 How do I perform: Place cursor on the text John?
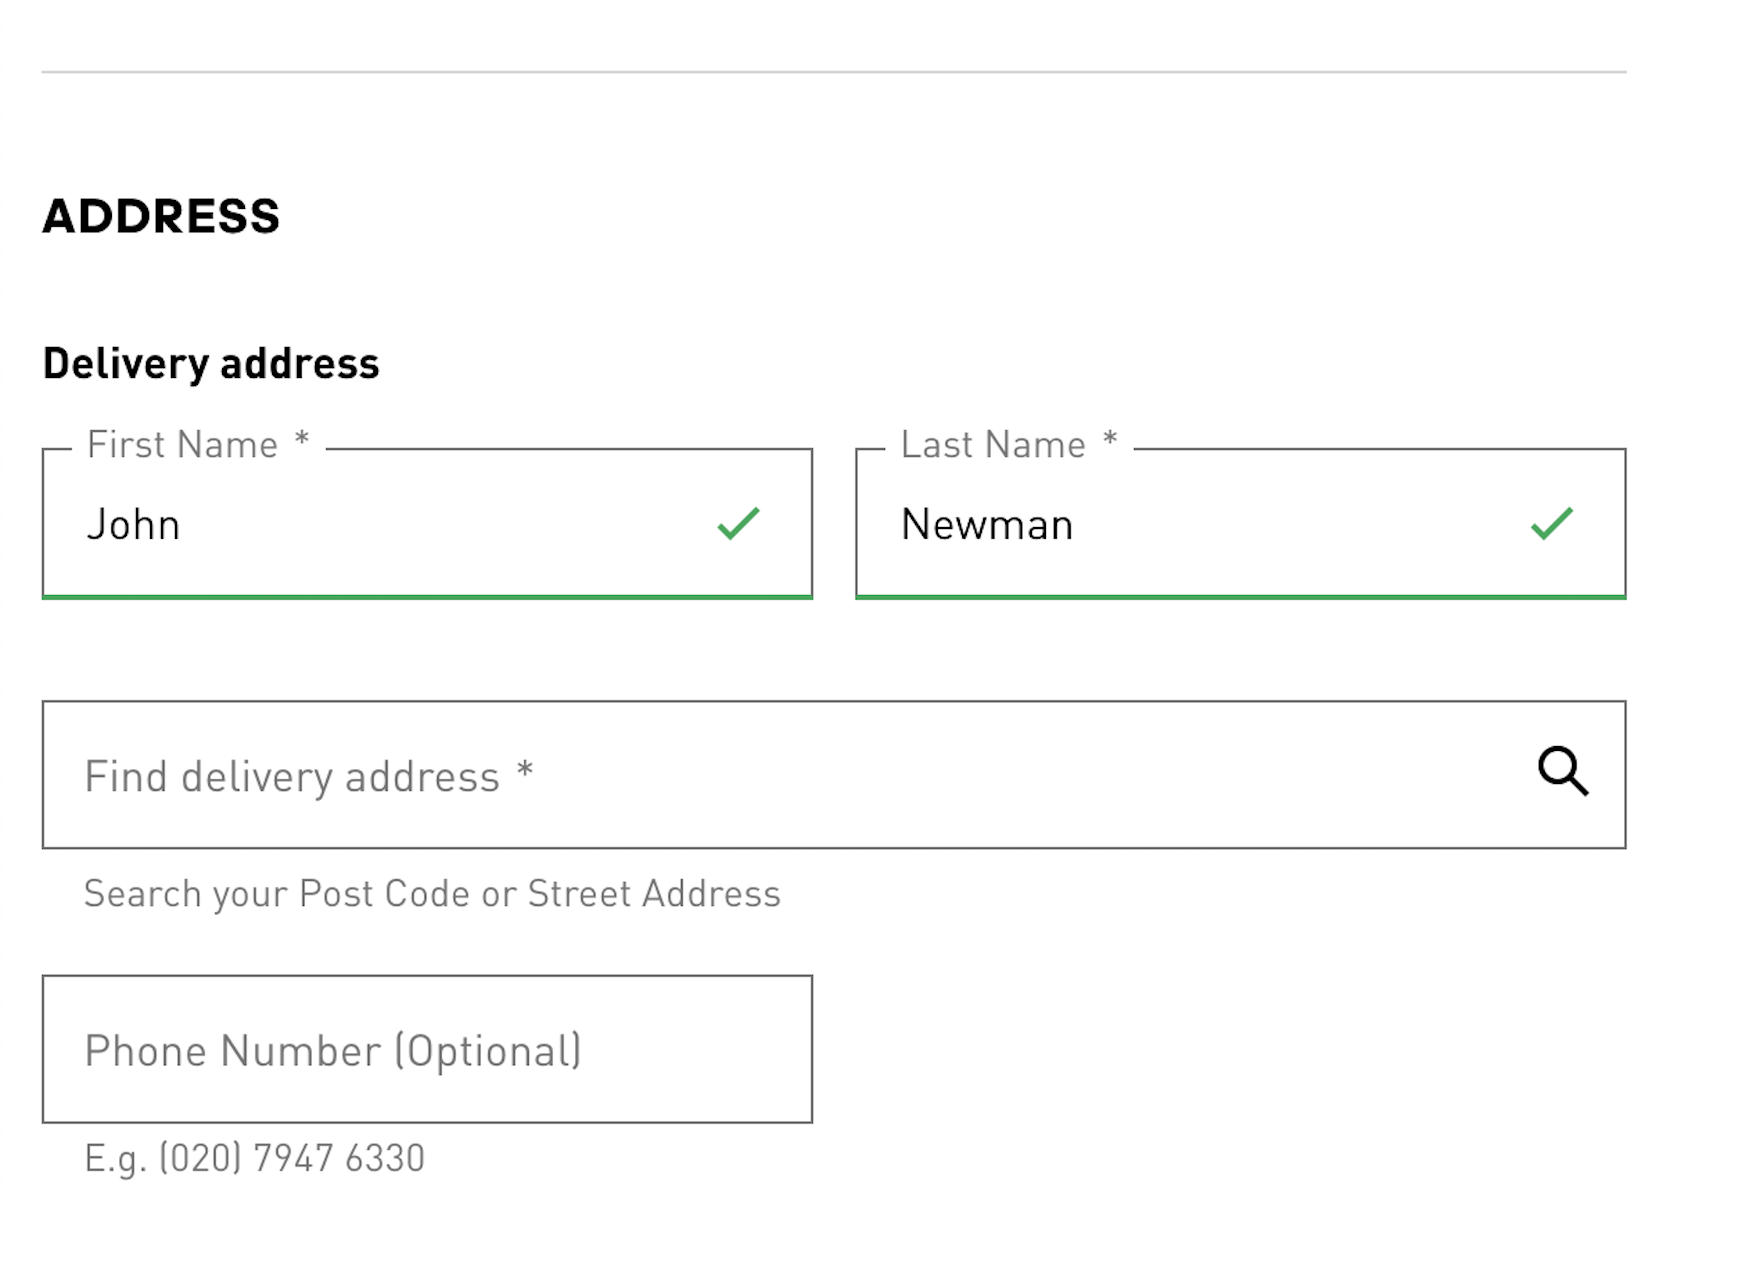tap(133, 525)
